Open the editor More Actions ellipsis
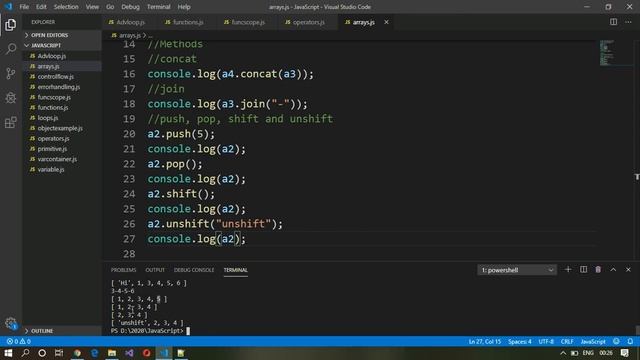 pyautogui.click(x=628, y=22)
